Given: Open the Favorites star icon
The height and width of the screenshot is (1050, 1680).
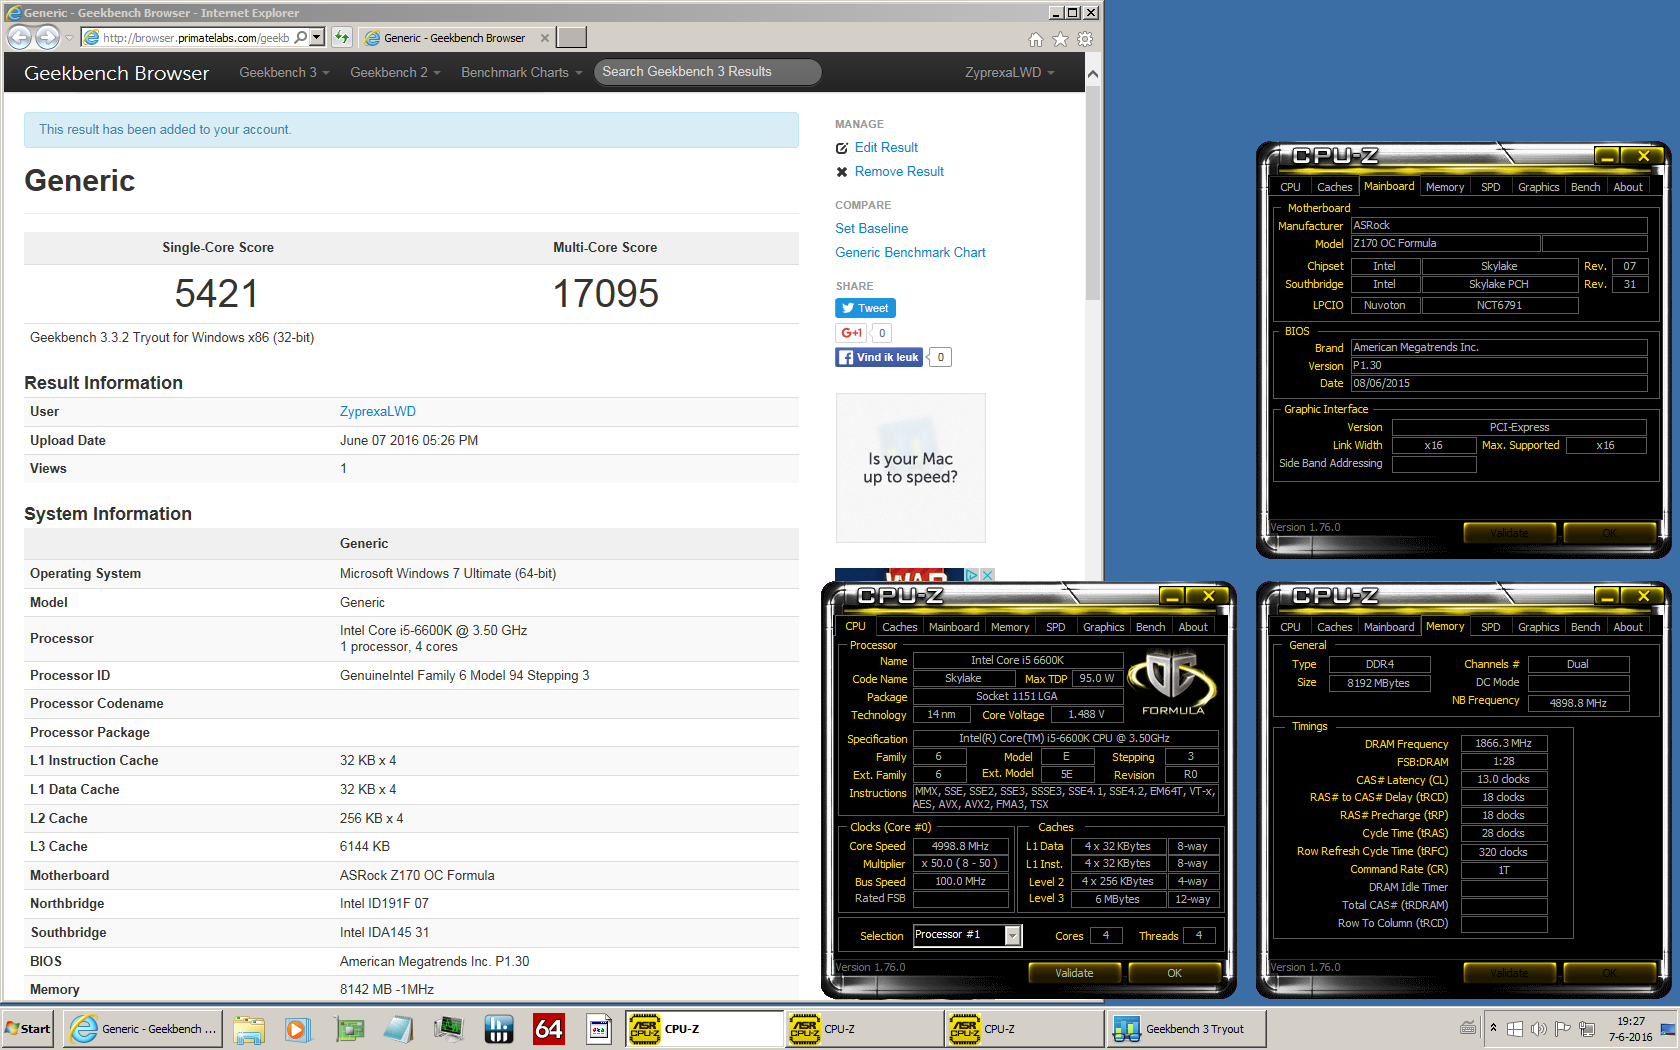Looking at the screenshot, I should click(1060, 39).
